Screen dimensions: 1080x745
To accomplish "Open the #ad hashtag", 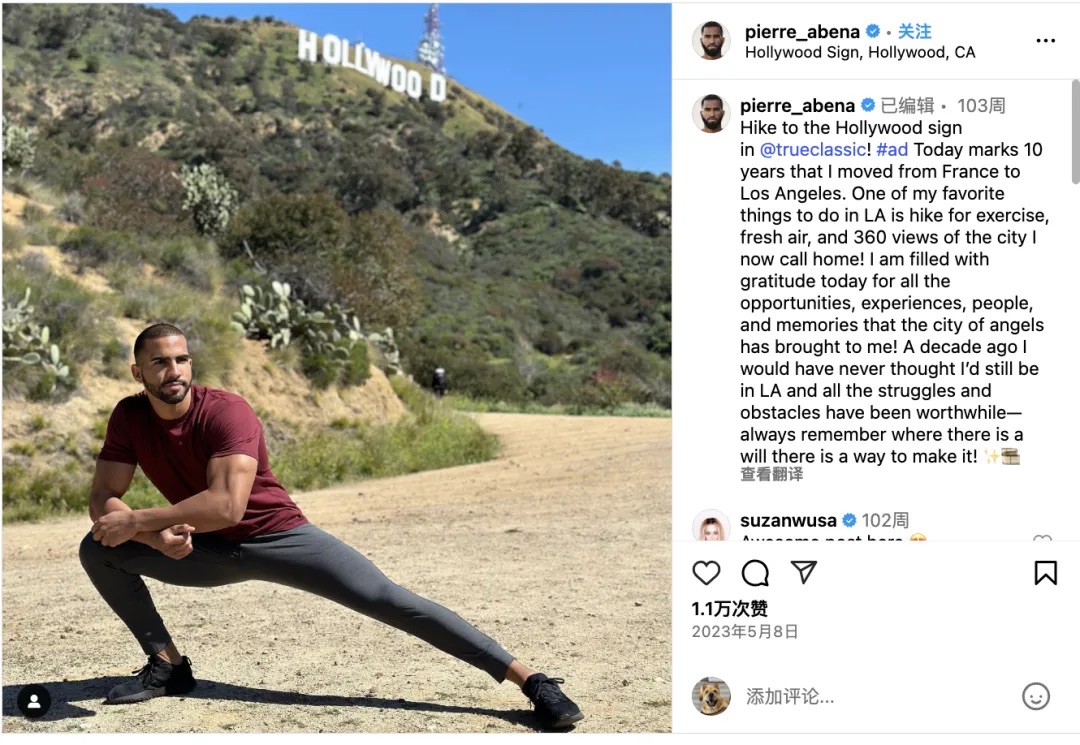I will [x=892, y=149].
